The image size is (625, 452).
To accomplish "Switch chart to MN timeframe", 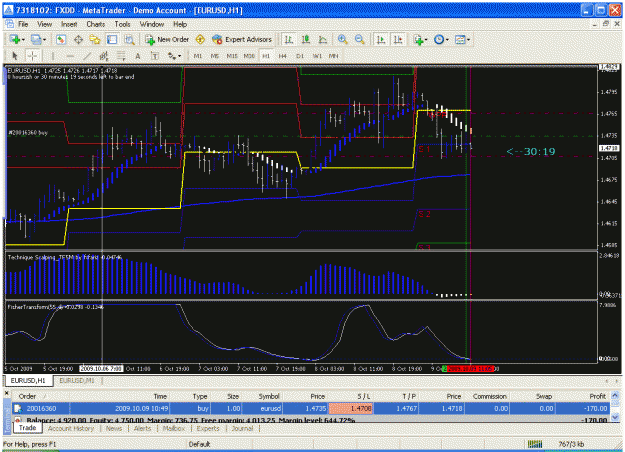I will coord(334,56).
